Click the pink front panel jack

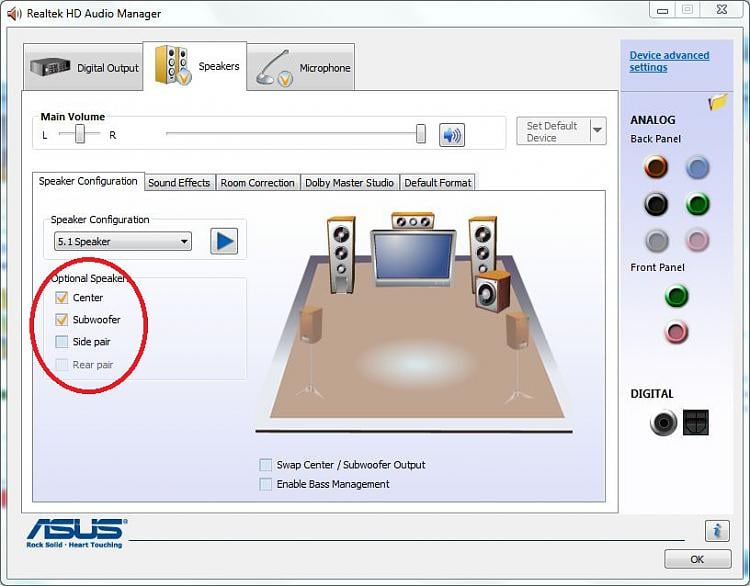pyautogui.click(x=676, y=332)
